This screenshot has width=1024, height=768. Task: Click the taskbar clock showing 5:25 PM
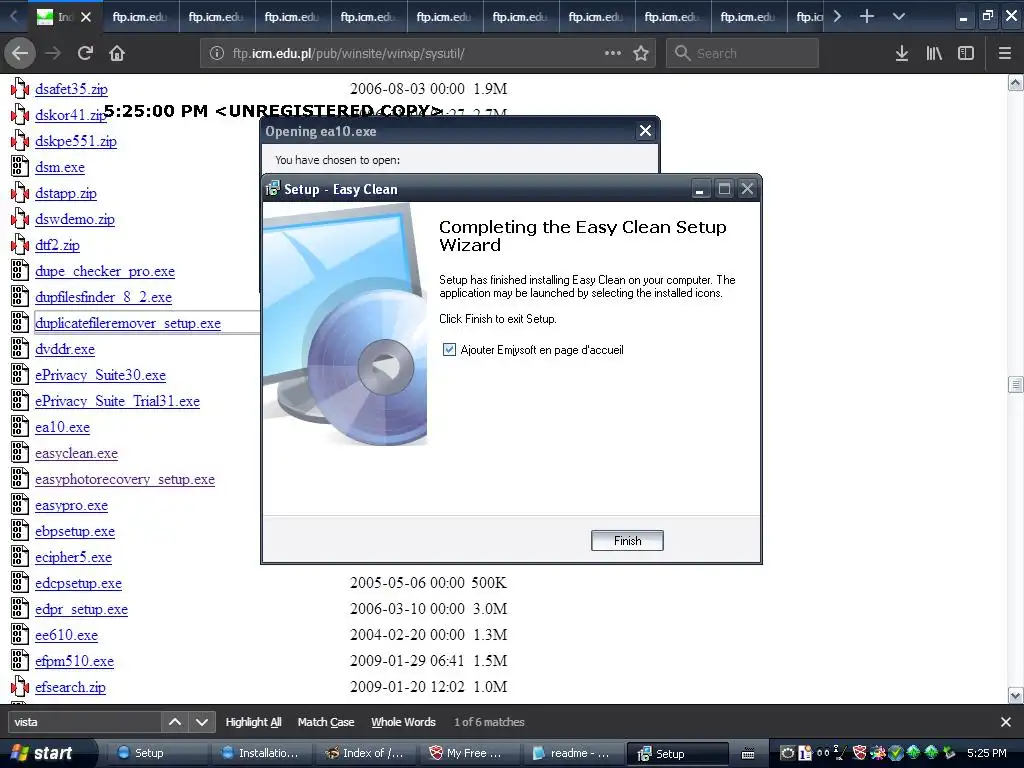[986, 753]
